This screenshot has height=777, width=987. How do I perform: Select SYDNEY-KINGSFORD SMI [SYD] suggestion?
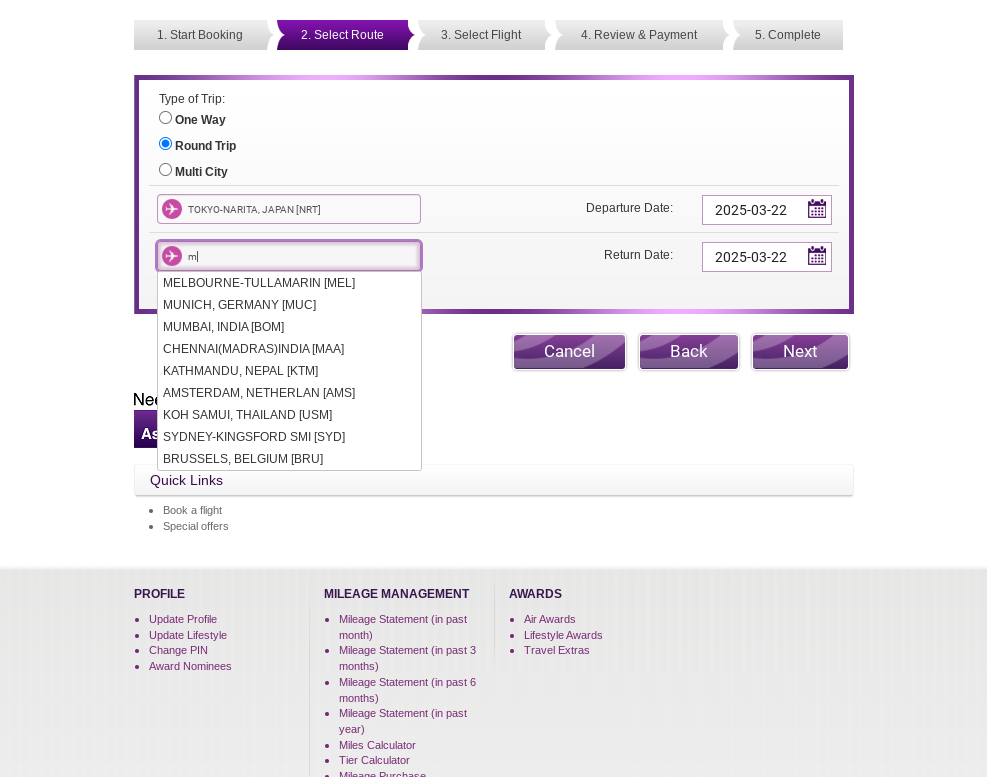(x=289, y=437)
